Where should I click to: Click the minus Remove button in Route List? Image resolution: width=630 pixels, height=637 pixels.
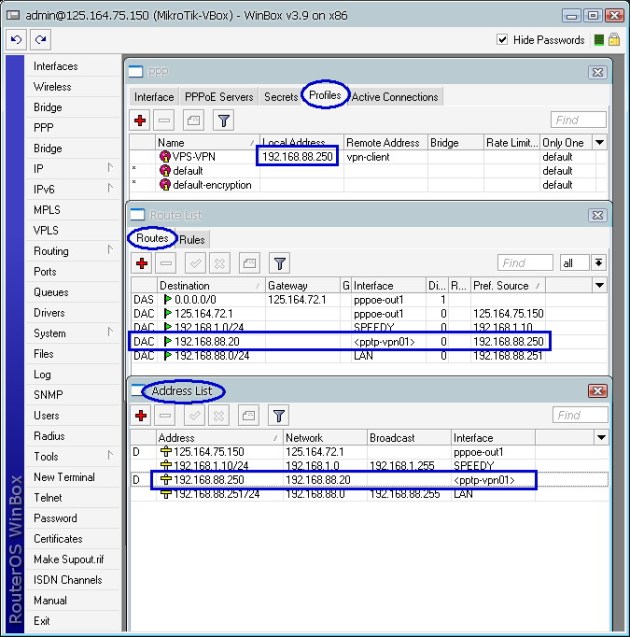166,263
